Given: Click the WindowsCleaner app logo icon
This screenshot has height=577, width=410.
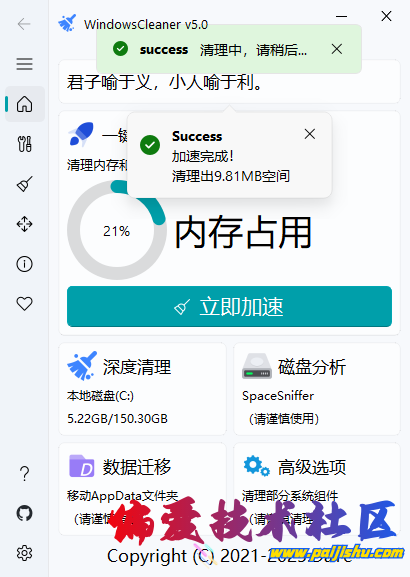Looking at the screenshot, I should tap(67, 23).
